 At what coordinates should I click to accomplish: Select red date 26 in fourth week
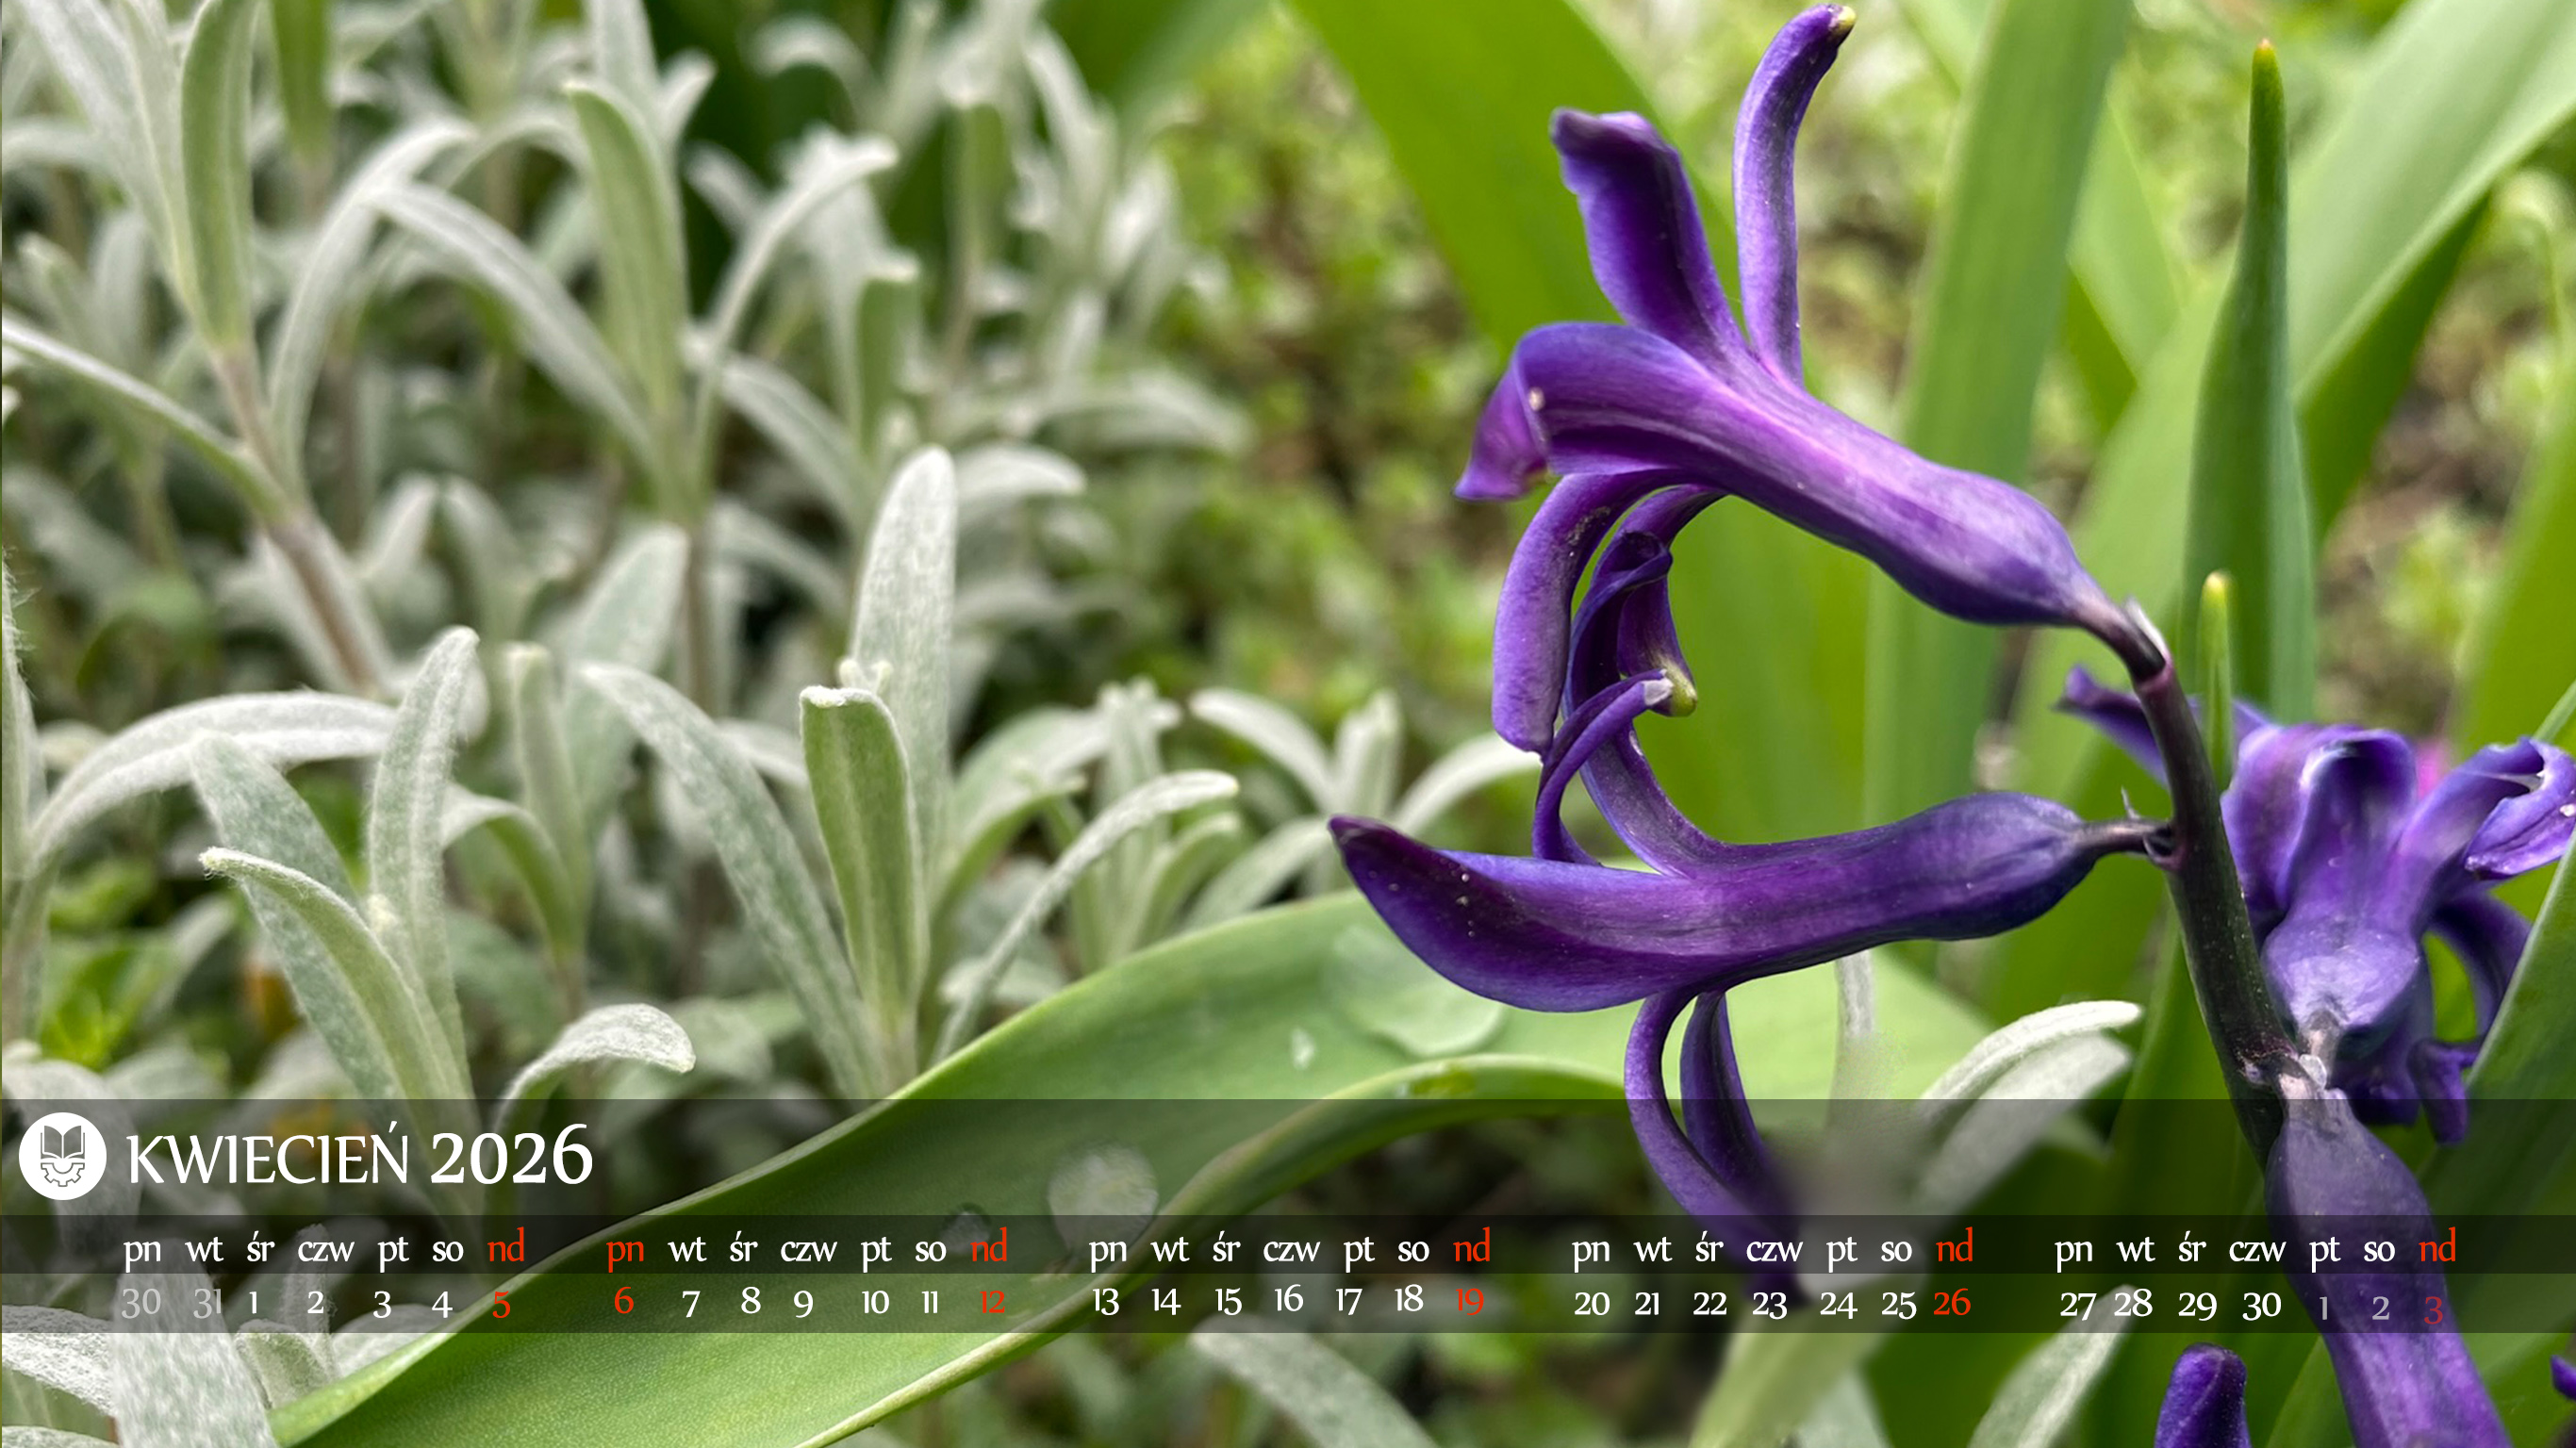point(1951,1303)
